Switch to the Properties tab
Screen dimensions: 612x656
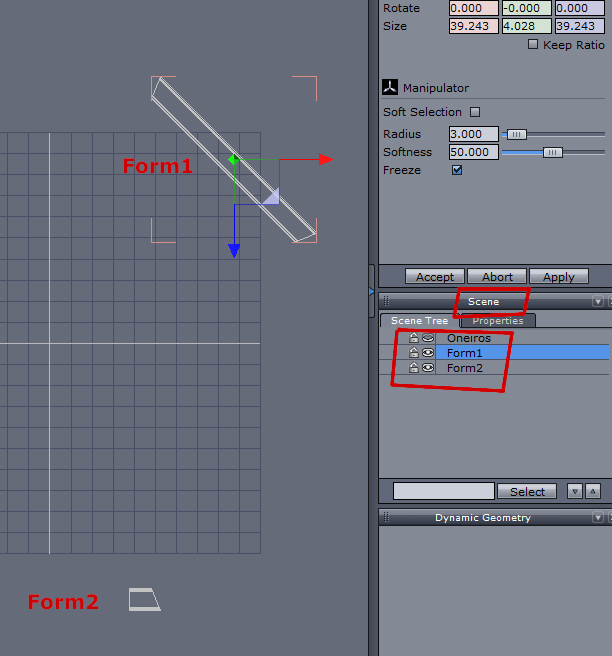498,320
